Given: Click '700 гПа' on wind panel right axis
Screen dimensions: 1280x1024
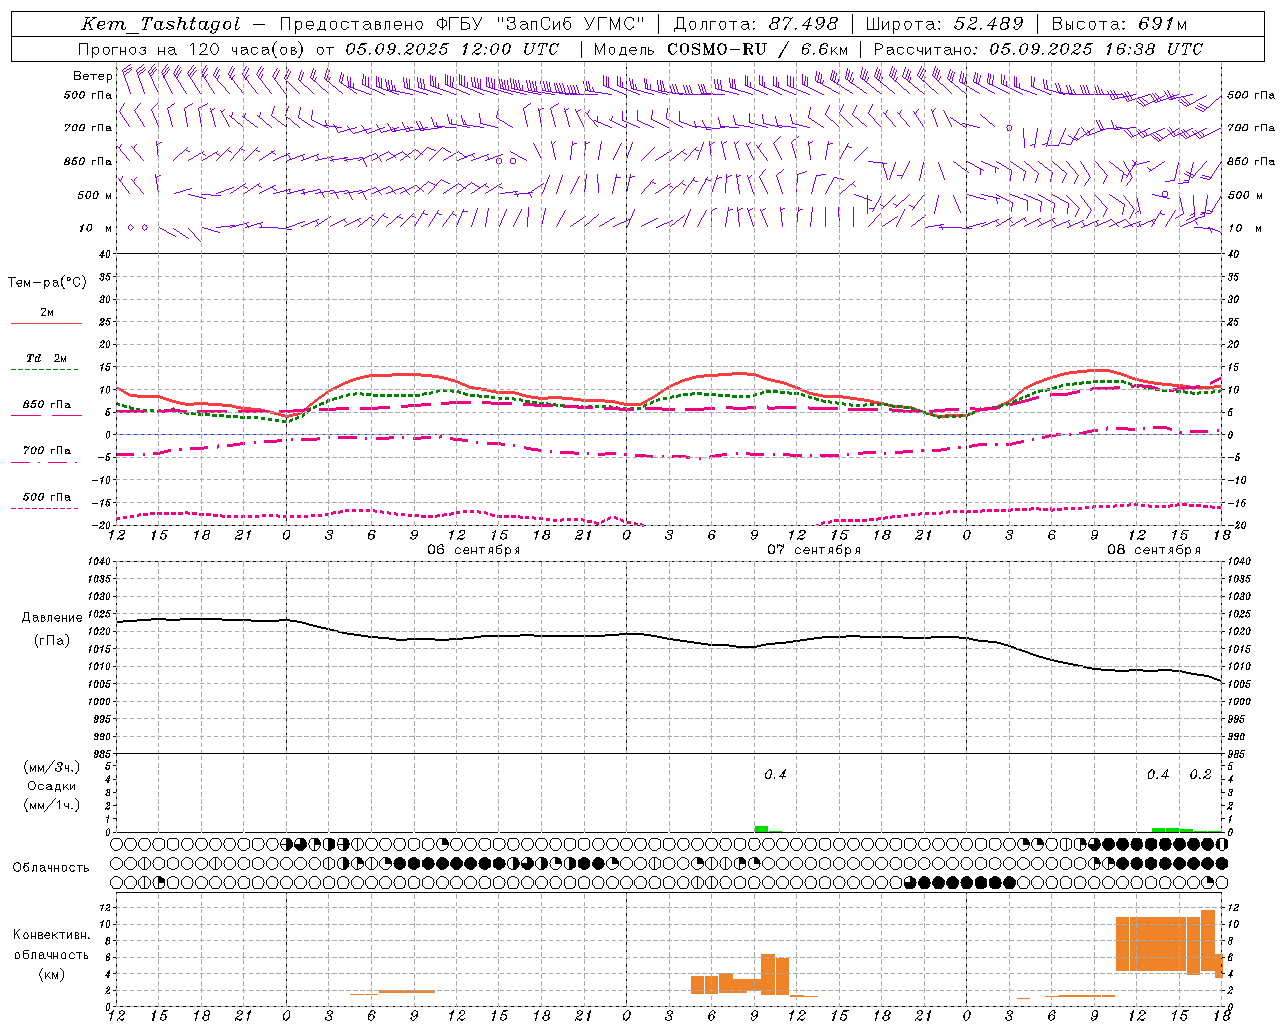Looking at the screenshot, I should [1251, 128].
